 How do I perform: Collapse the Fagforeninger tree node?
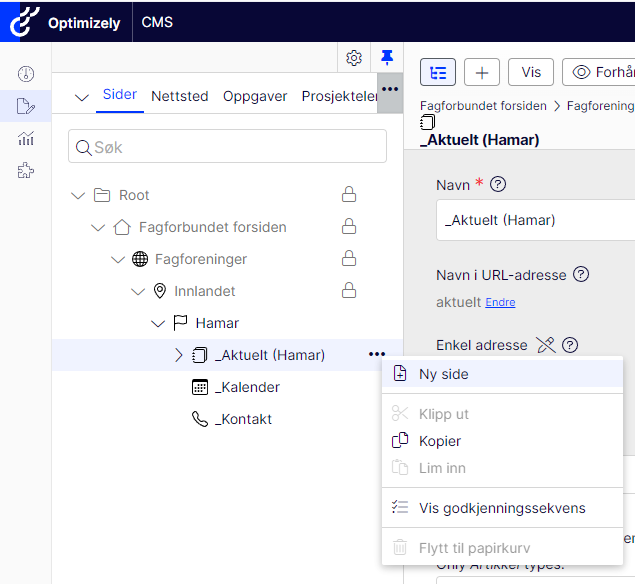[118, 259]
